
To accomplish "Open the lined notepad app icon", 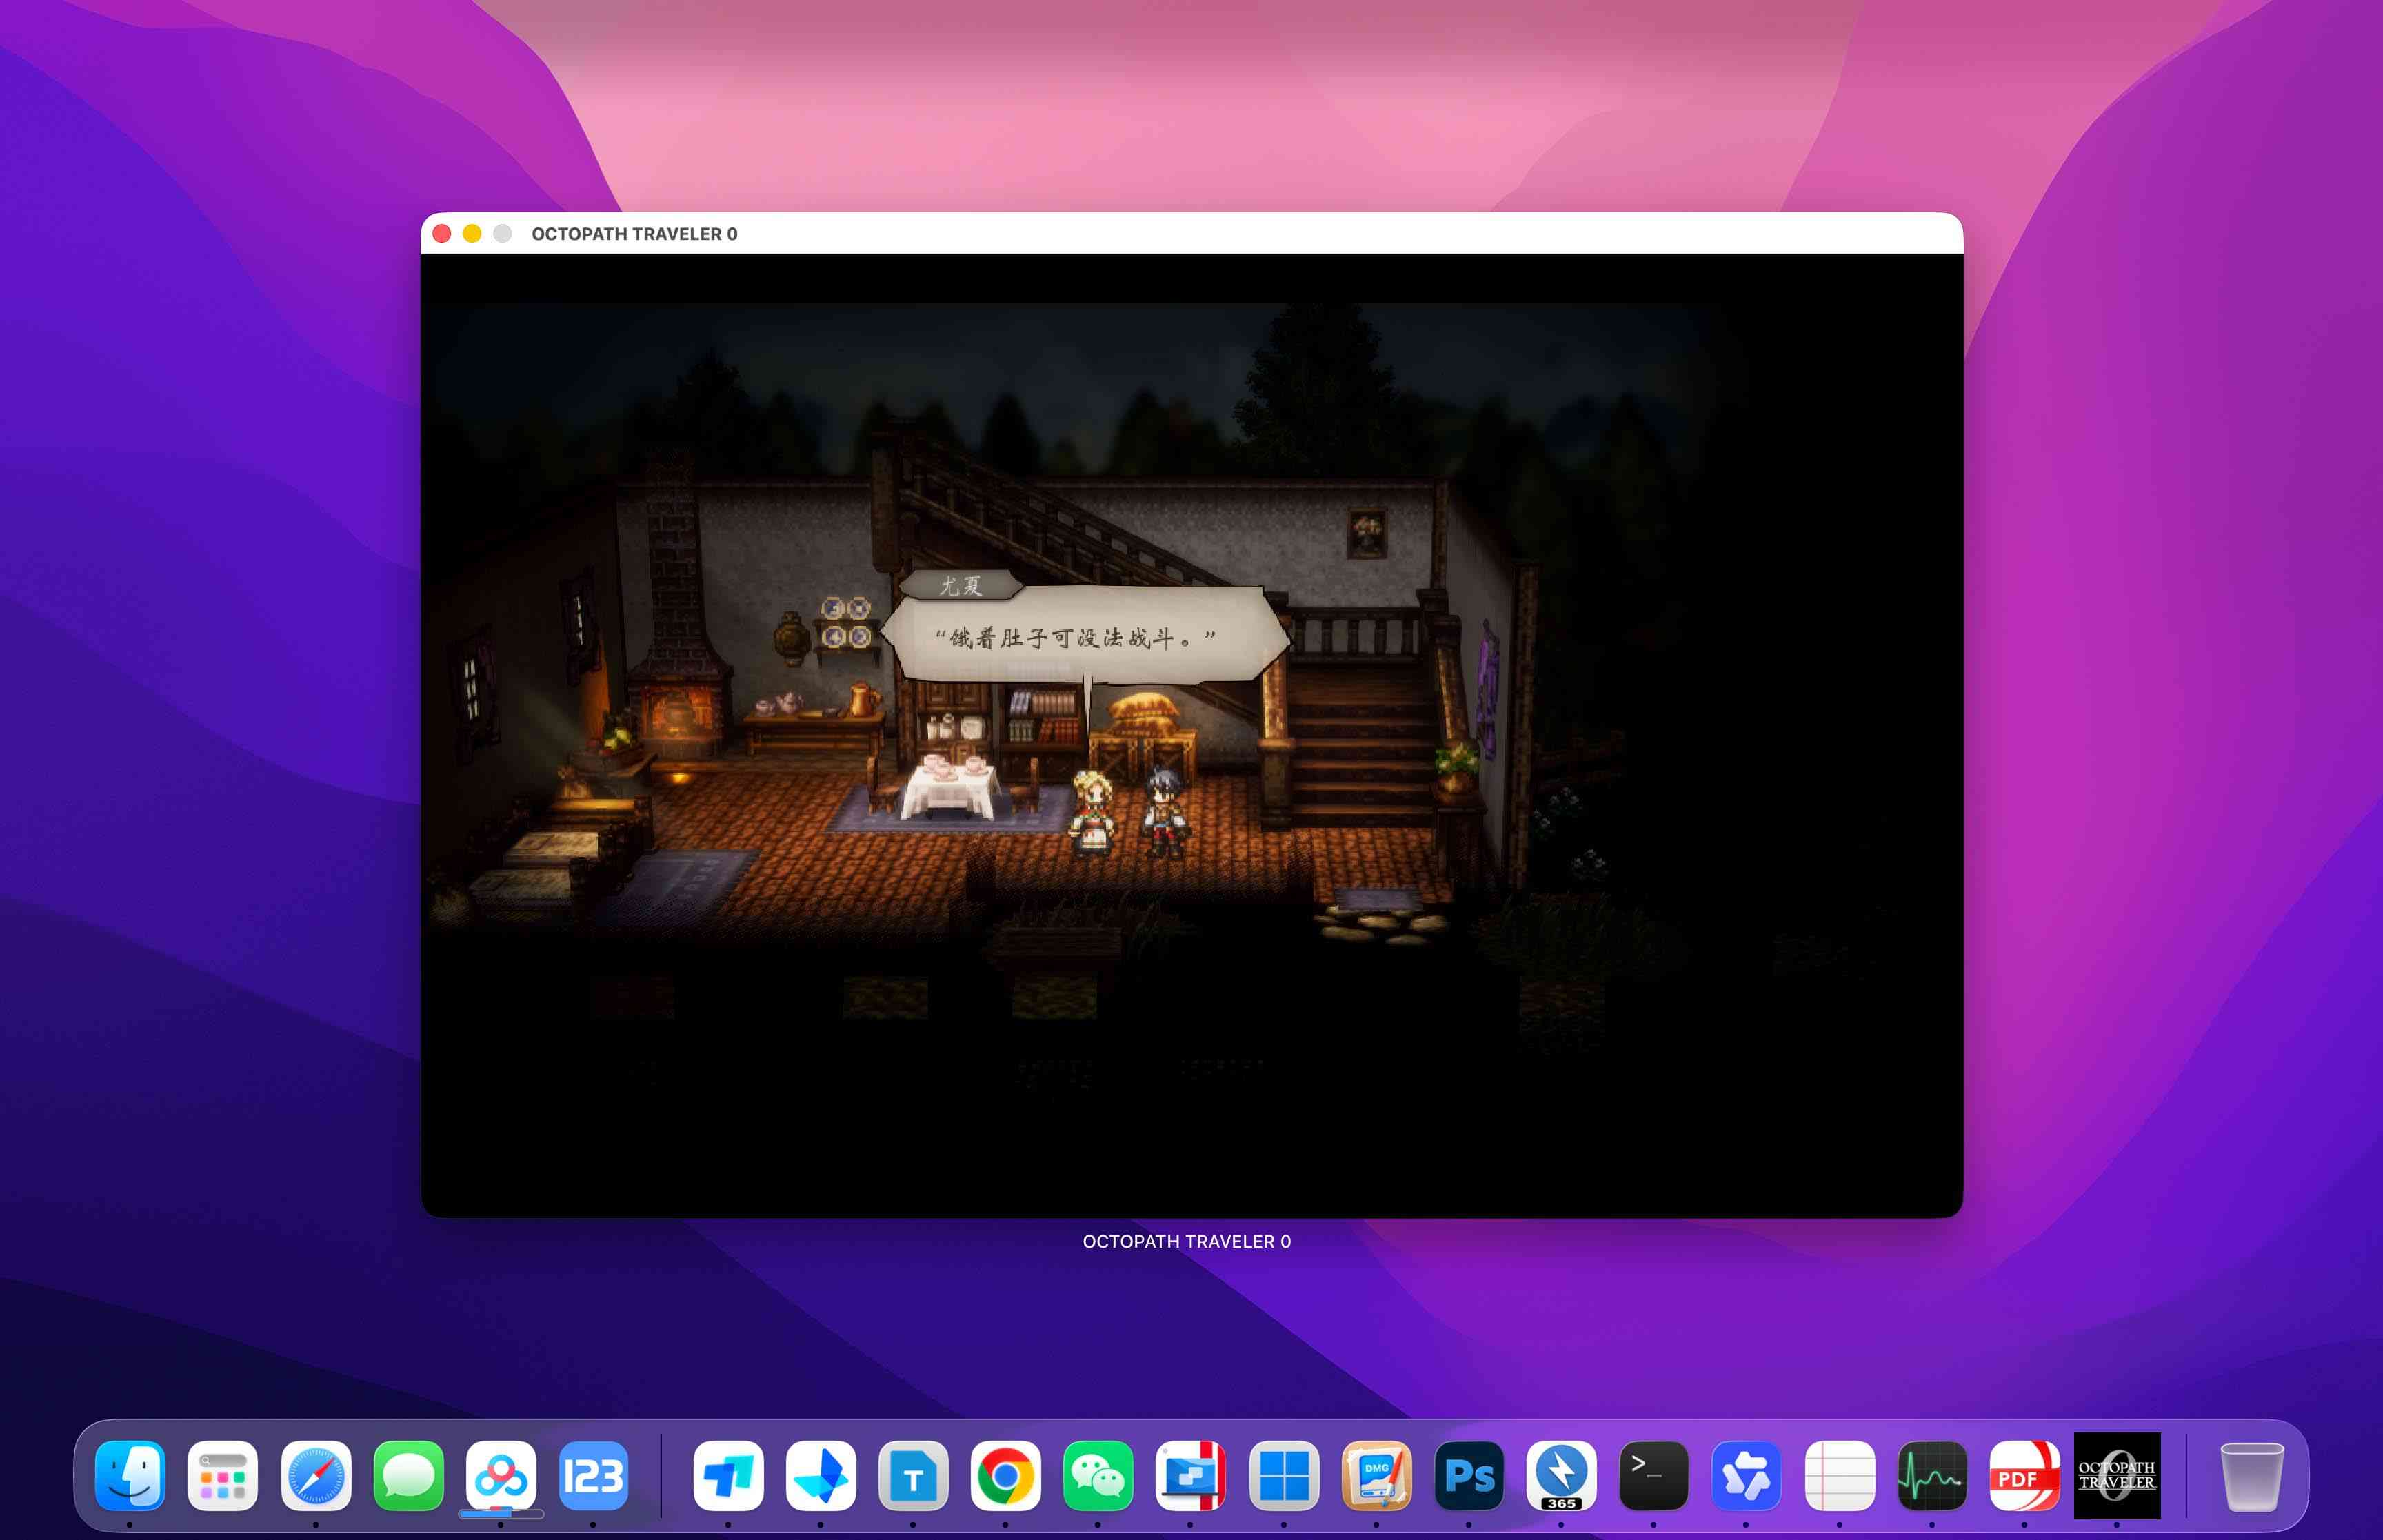I will click(x=1840, y=1476).
